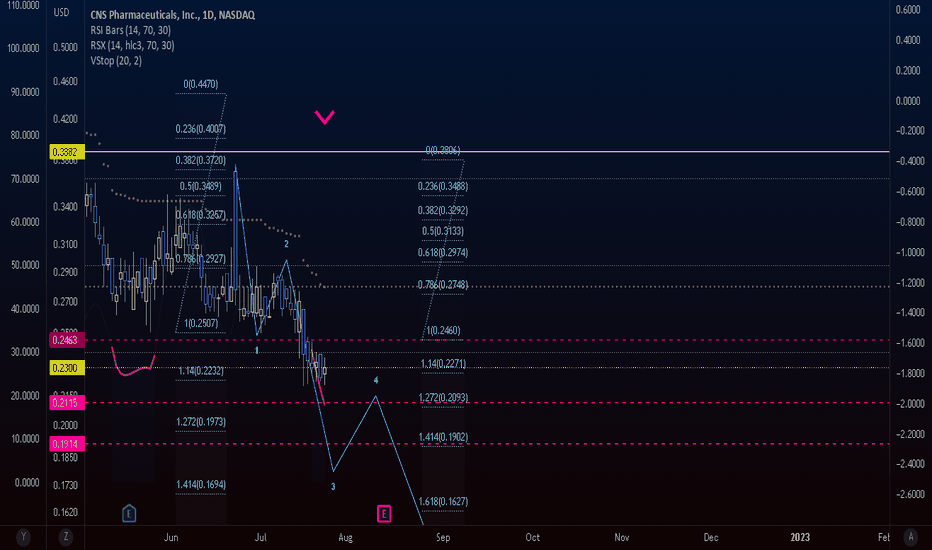This screenshot has width=932, height=550.
Task: Click the USD currency label
Action: coord(61,12)
